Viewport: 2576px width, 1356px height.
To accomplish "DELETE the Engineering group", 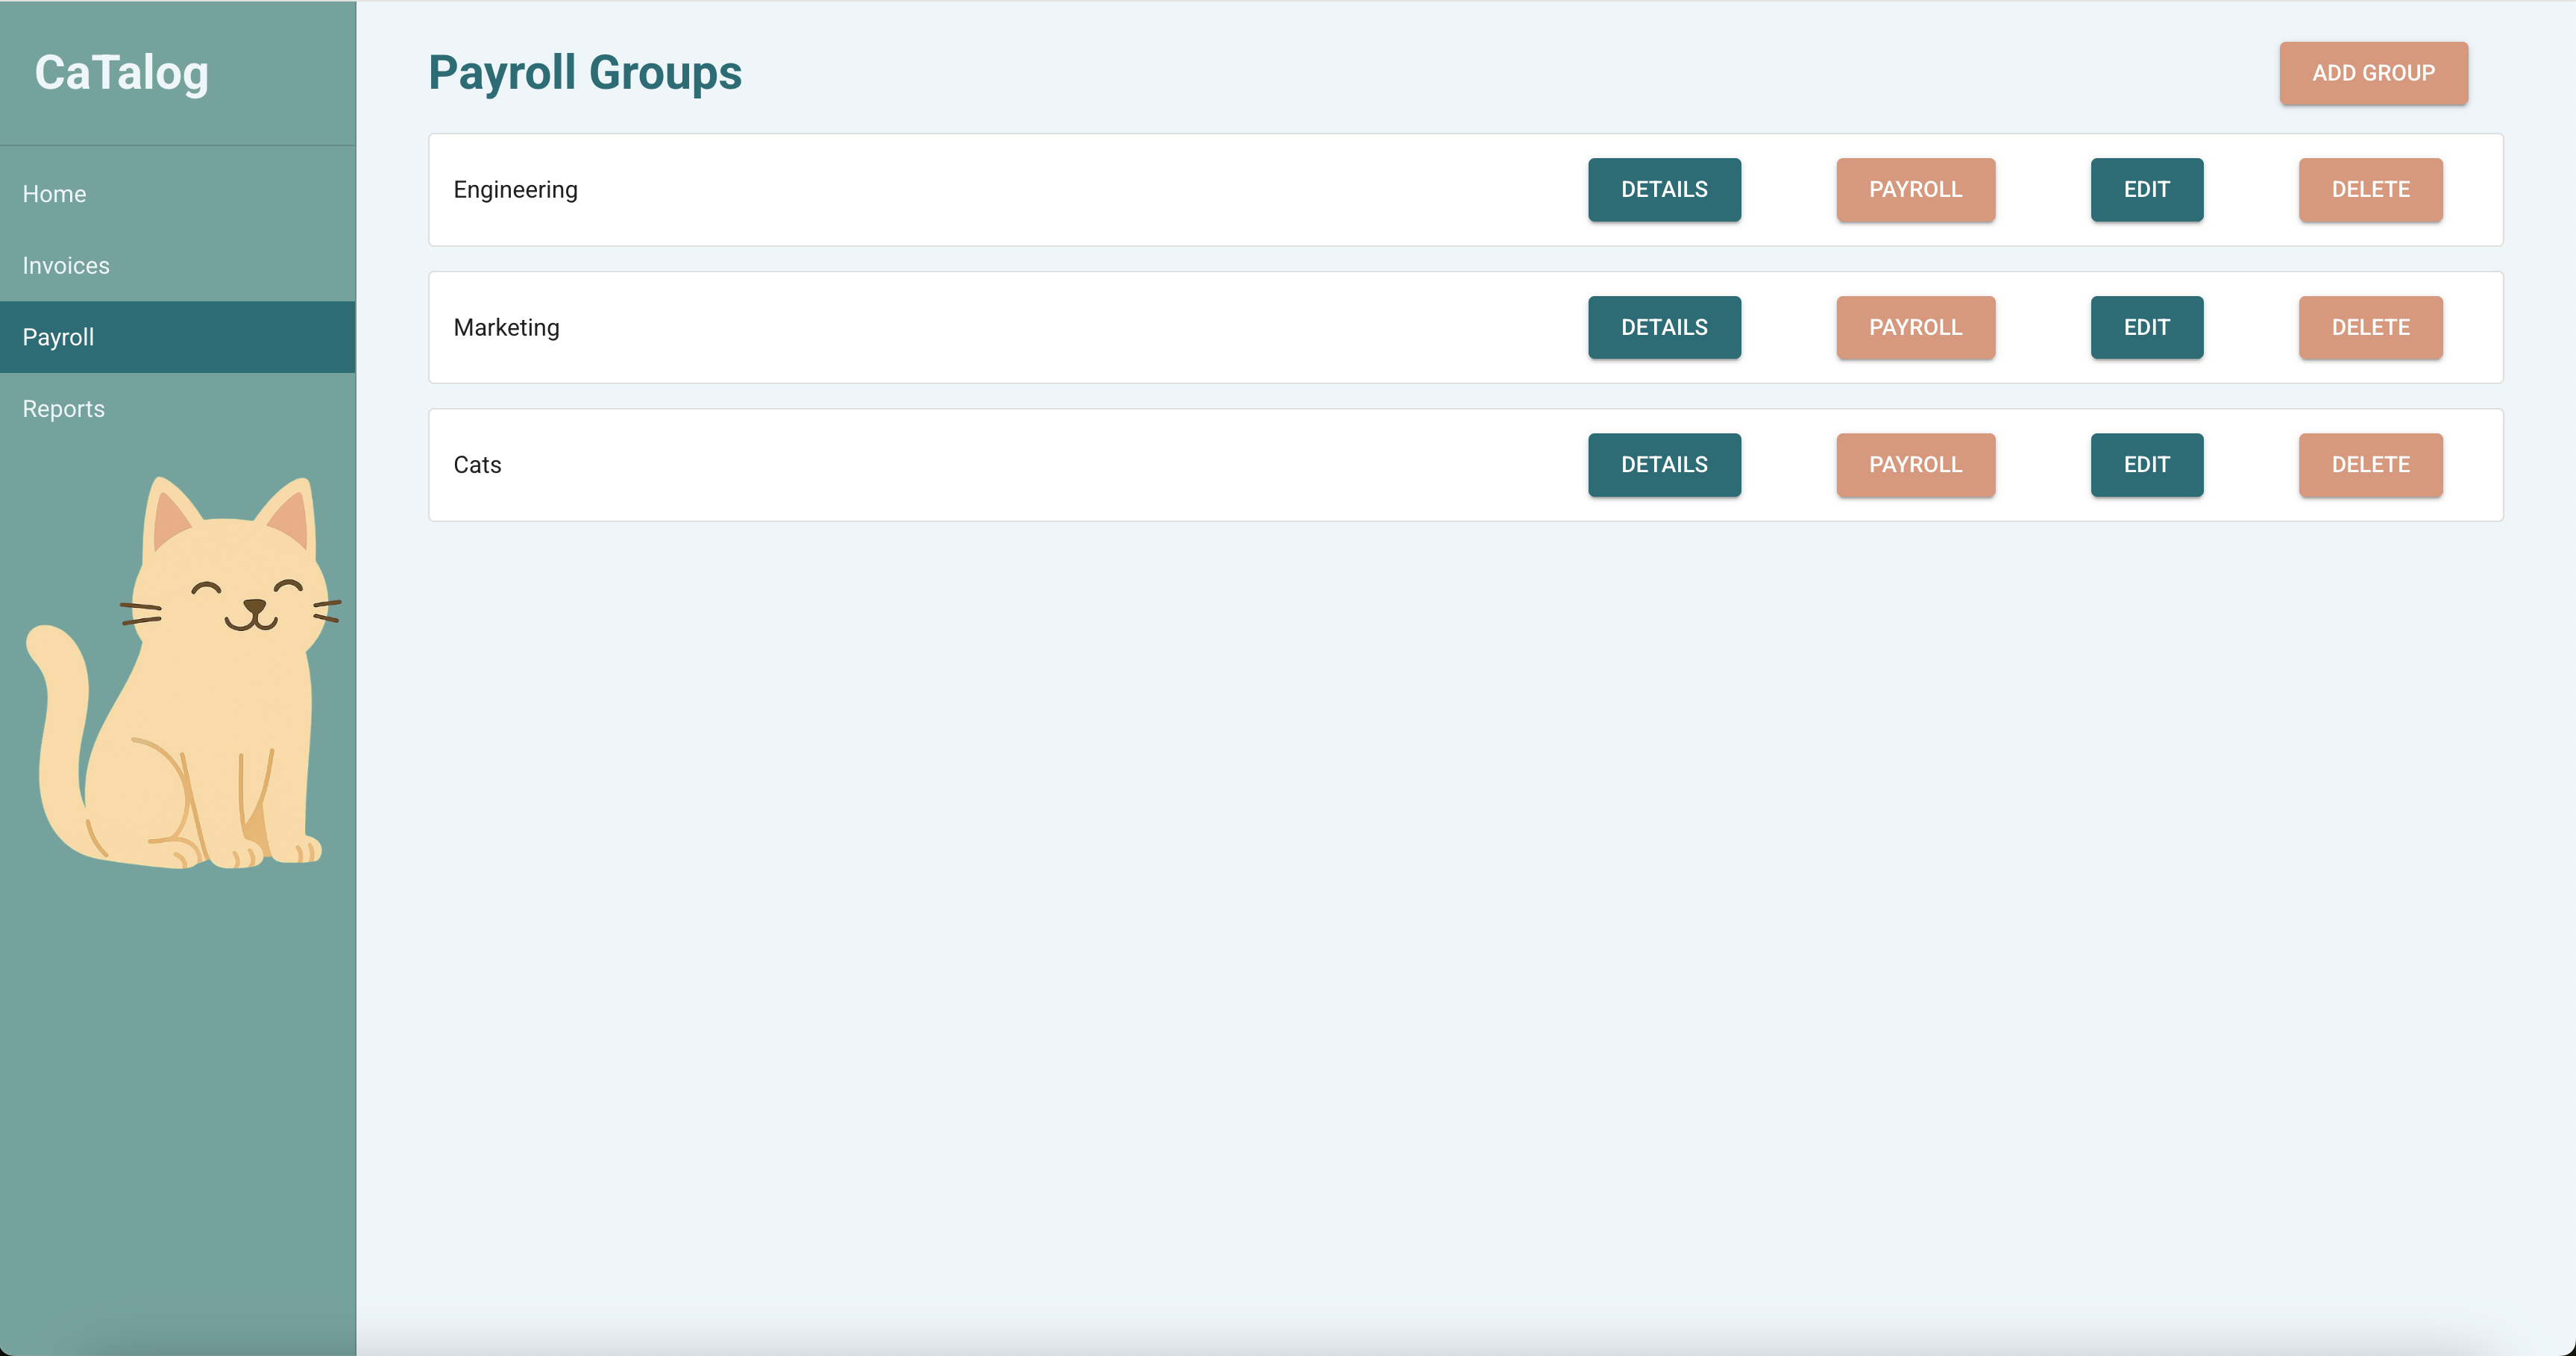I will tap(2370, 189).
